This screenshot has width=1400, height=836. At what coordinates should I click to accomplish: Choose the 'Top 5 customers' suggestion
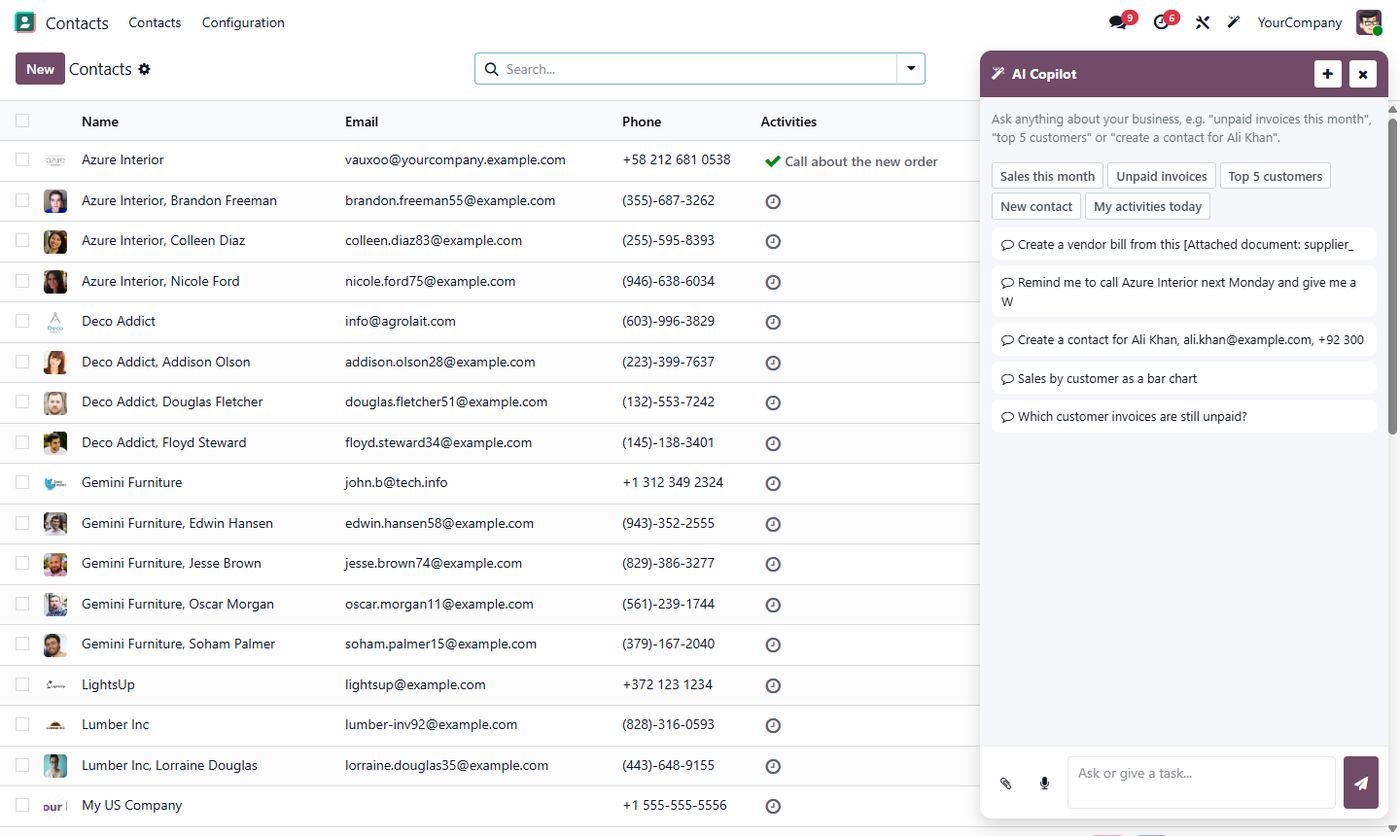click(1275, 176)
